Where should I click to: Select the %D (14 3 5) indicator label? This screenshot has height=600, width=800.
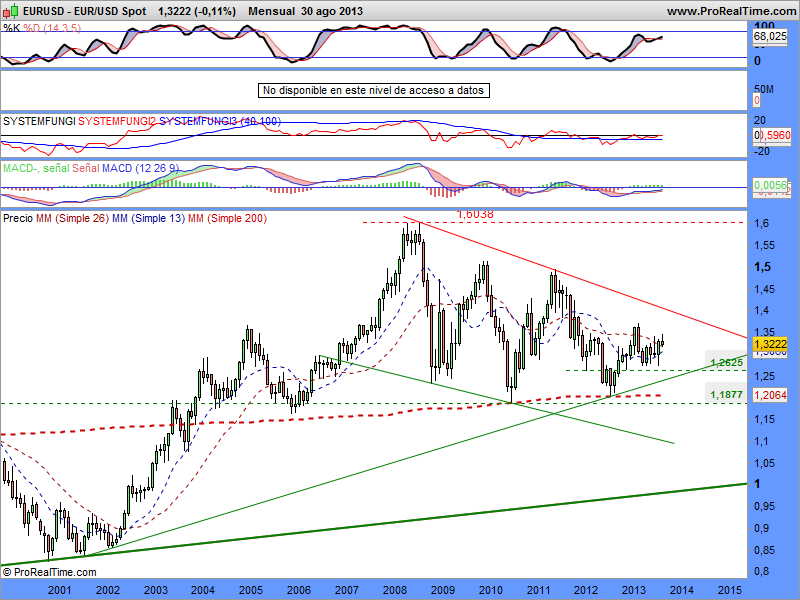[52, 28]
